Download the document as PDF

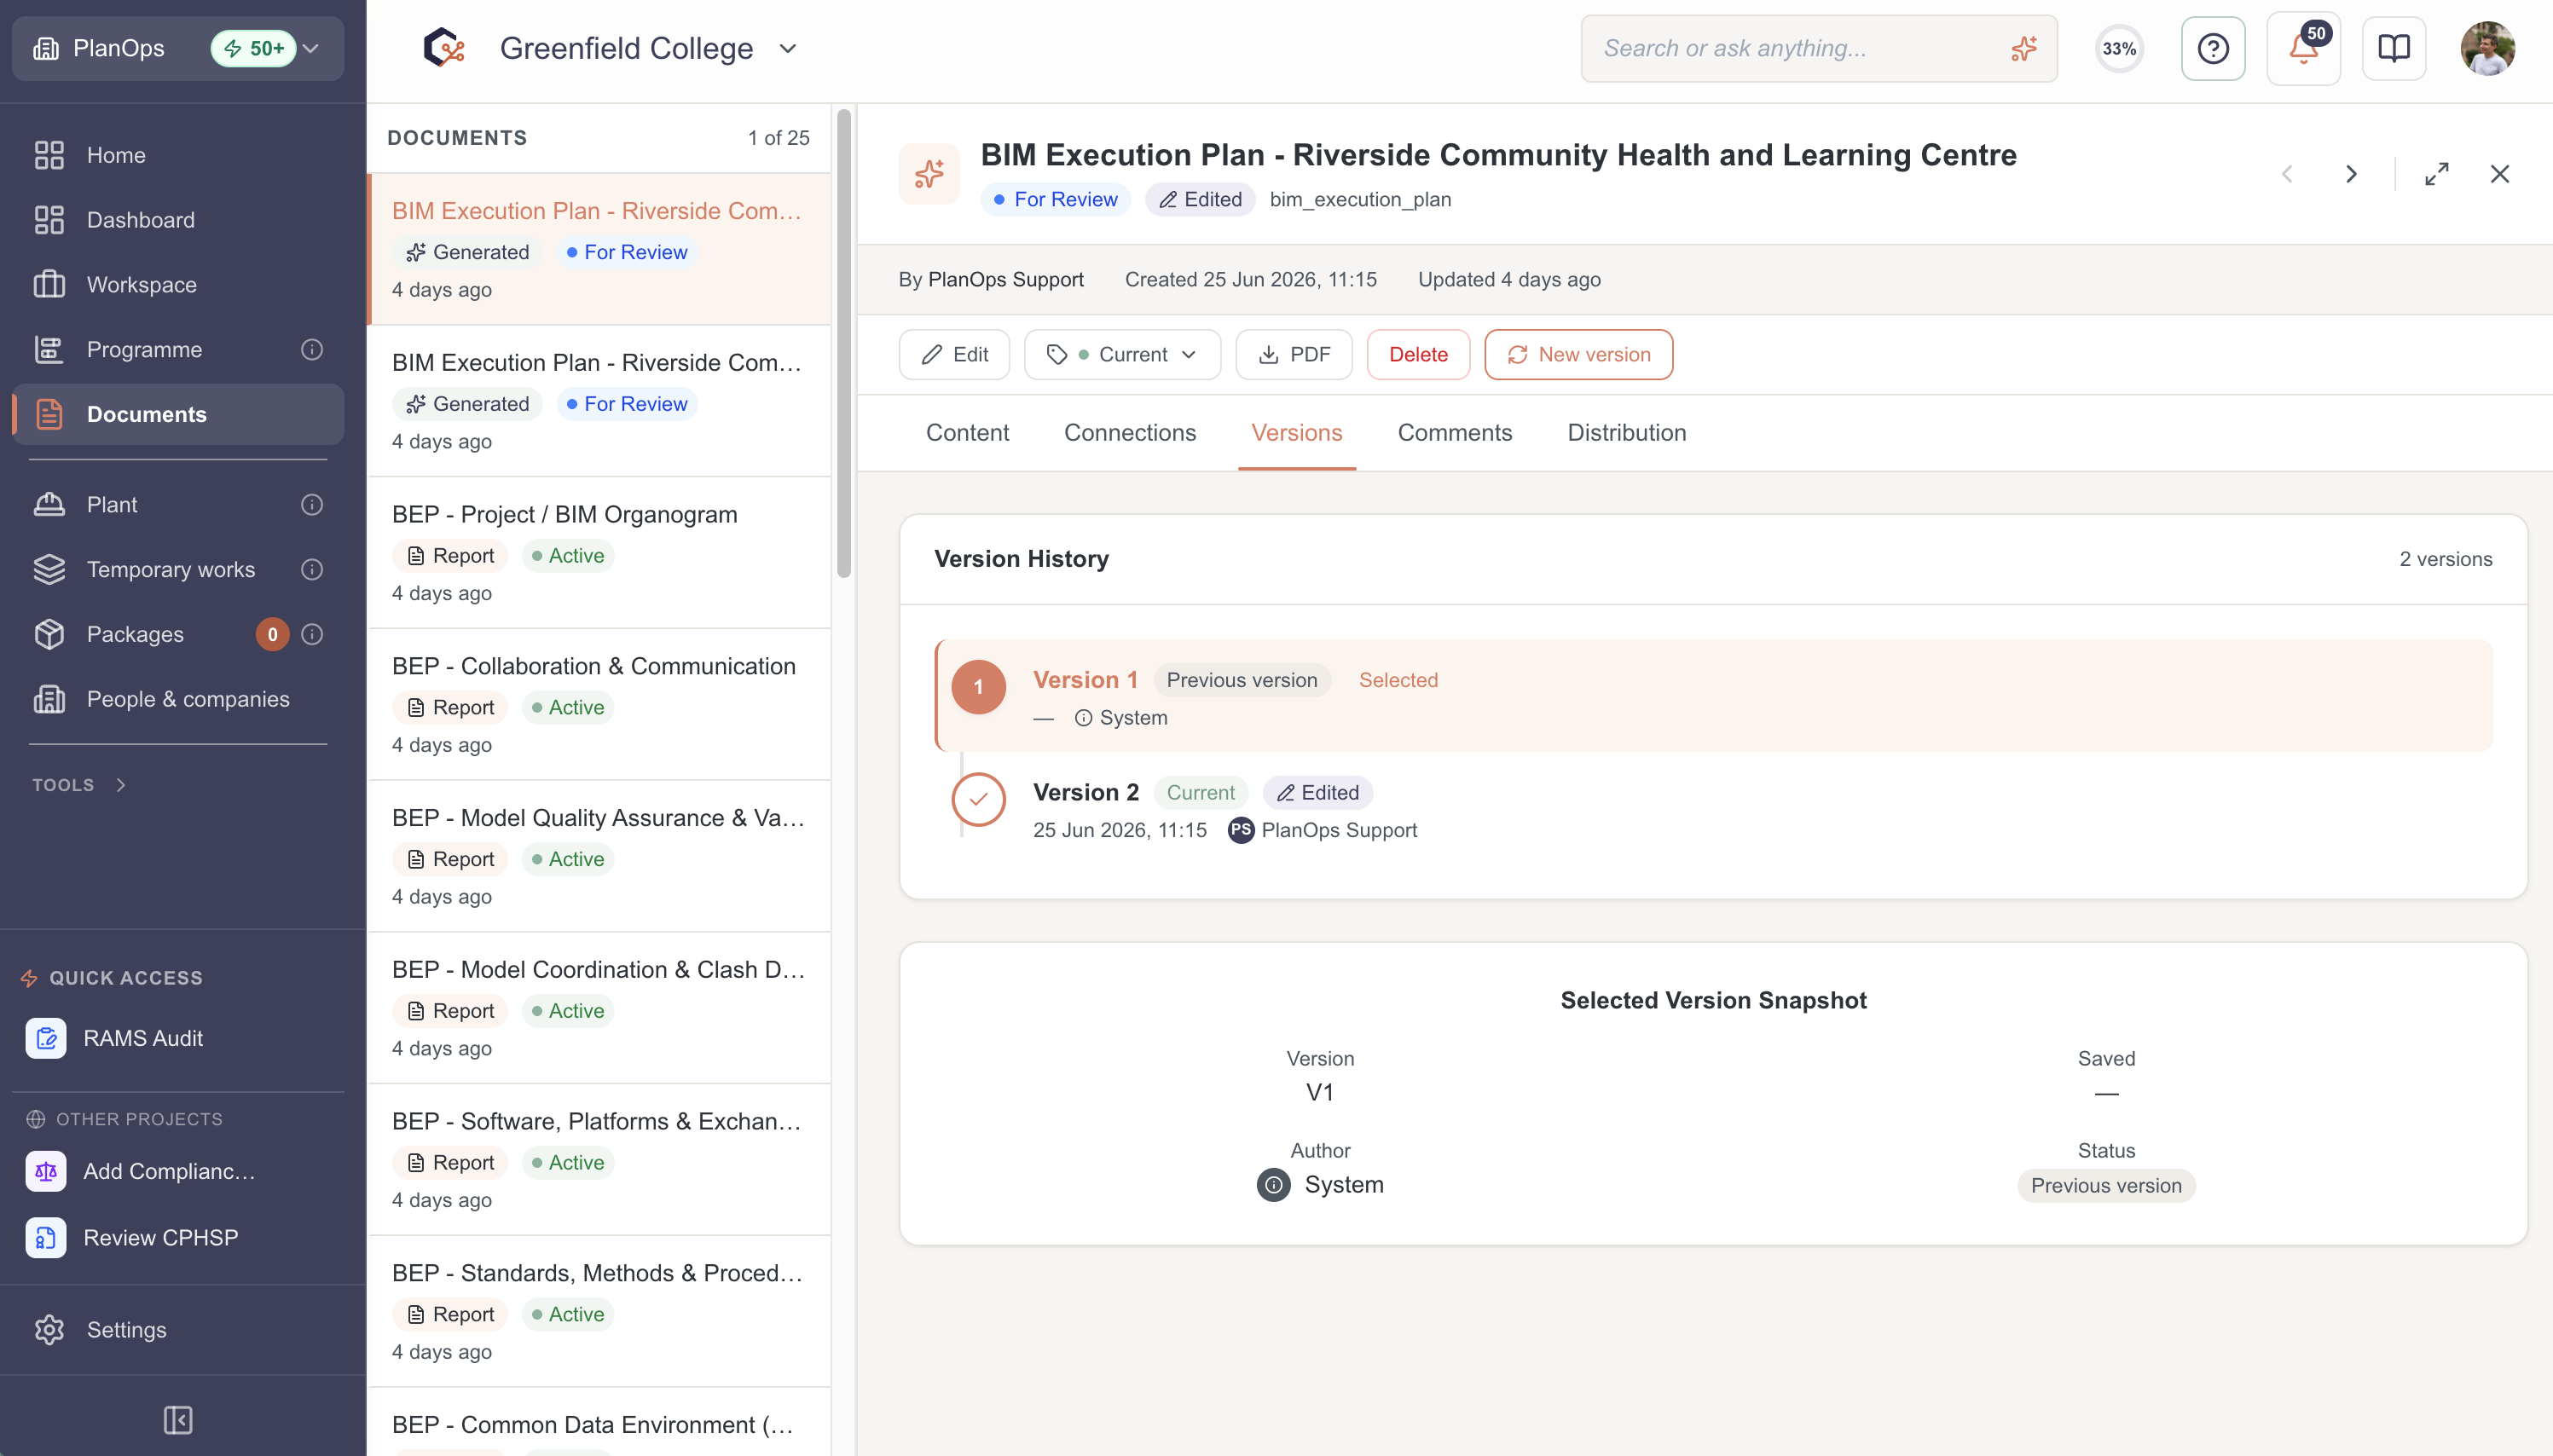(1294, 354)
